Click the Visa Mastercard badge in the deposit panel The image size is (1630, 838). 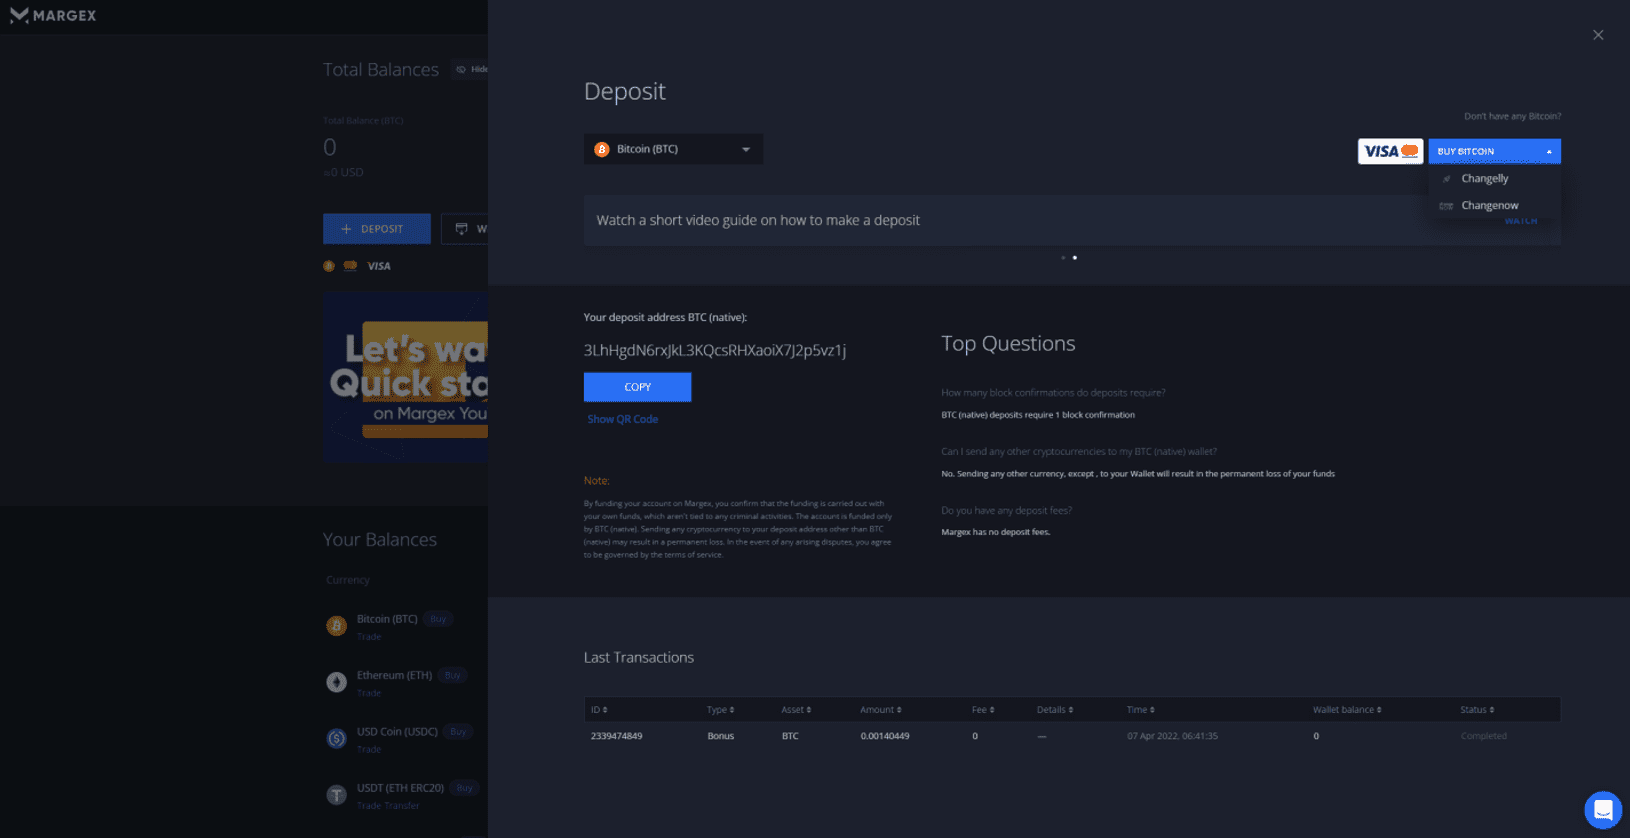tap(1390, 151)
